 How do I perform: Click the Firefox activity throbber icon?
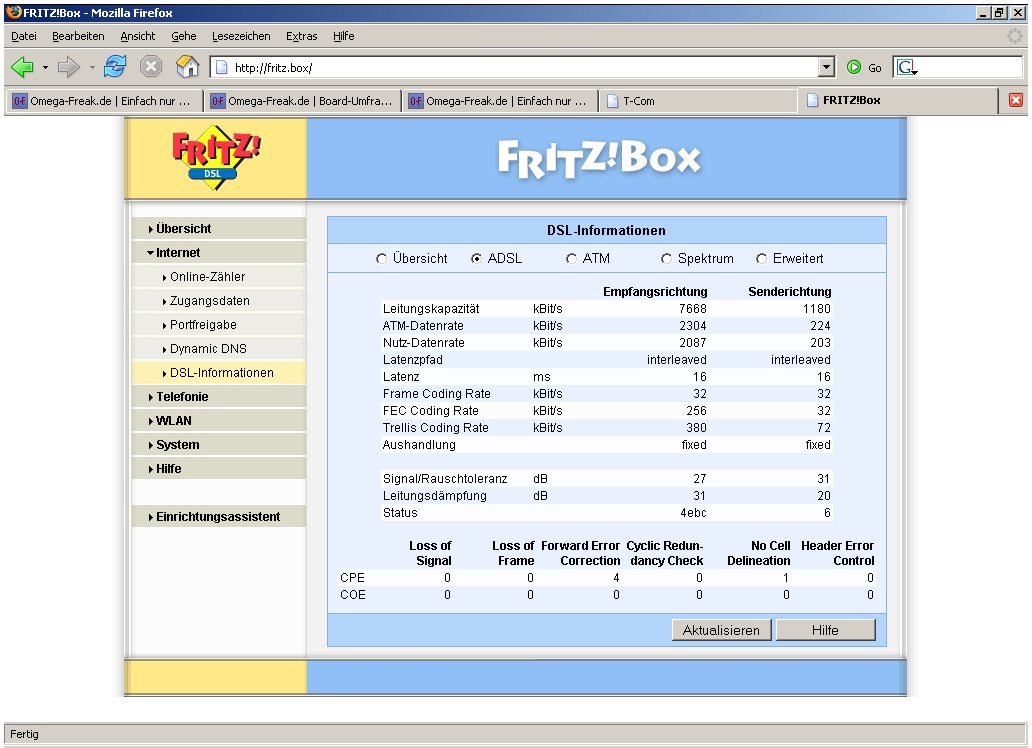click(1014, 36)
